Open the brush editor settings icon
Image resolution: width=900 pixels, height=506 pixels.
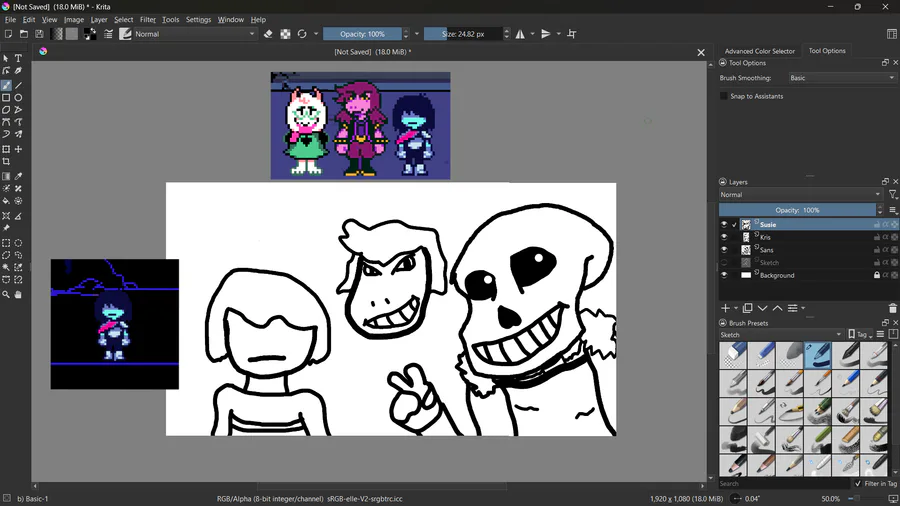click(108, 34)
